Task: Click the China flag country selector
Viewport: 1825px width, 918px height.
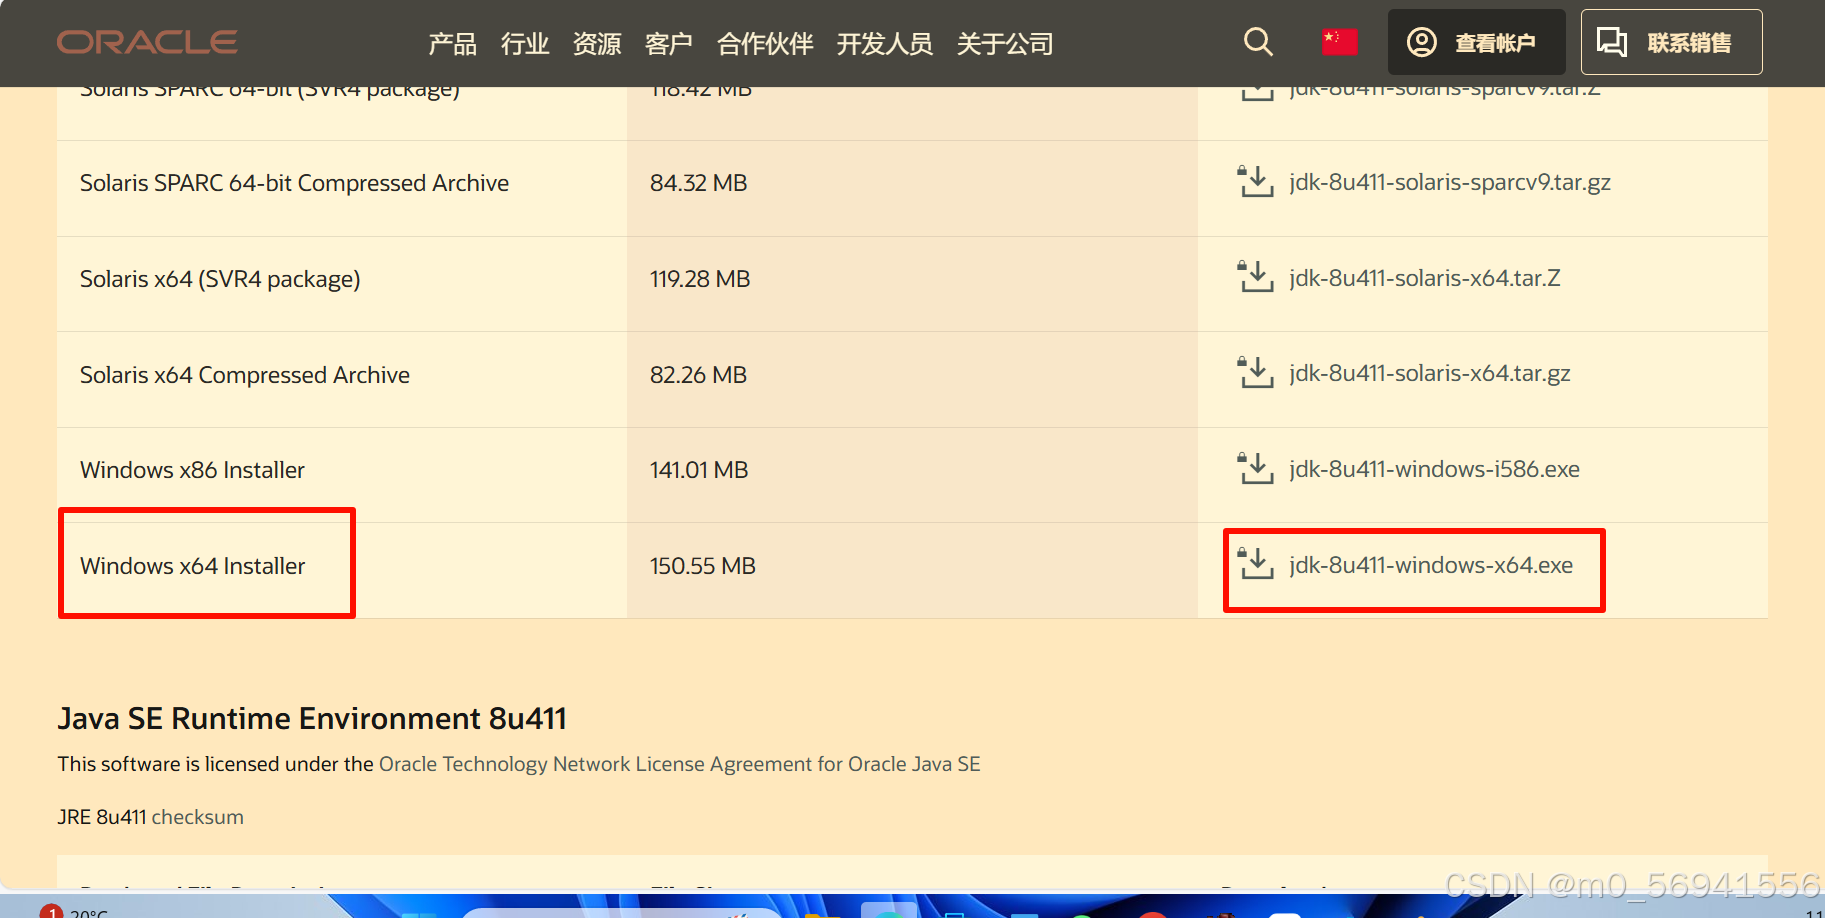Action: point(1339,42)
